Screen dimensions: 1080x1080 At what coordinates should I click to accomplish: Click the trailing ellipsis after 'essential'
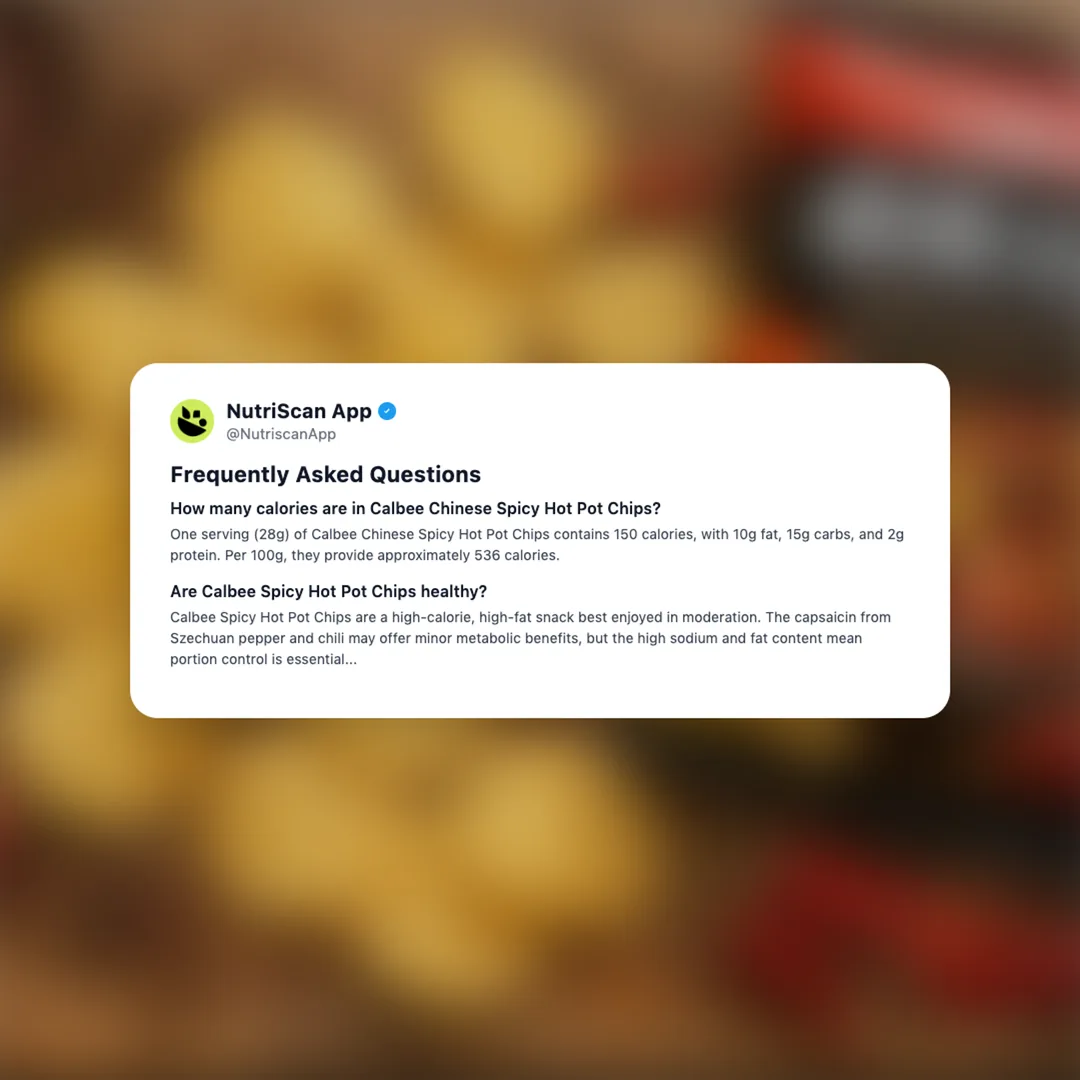(351, 660)
